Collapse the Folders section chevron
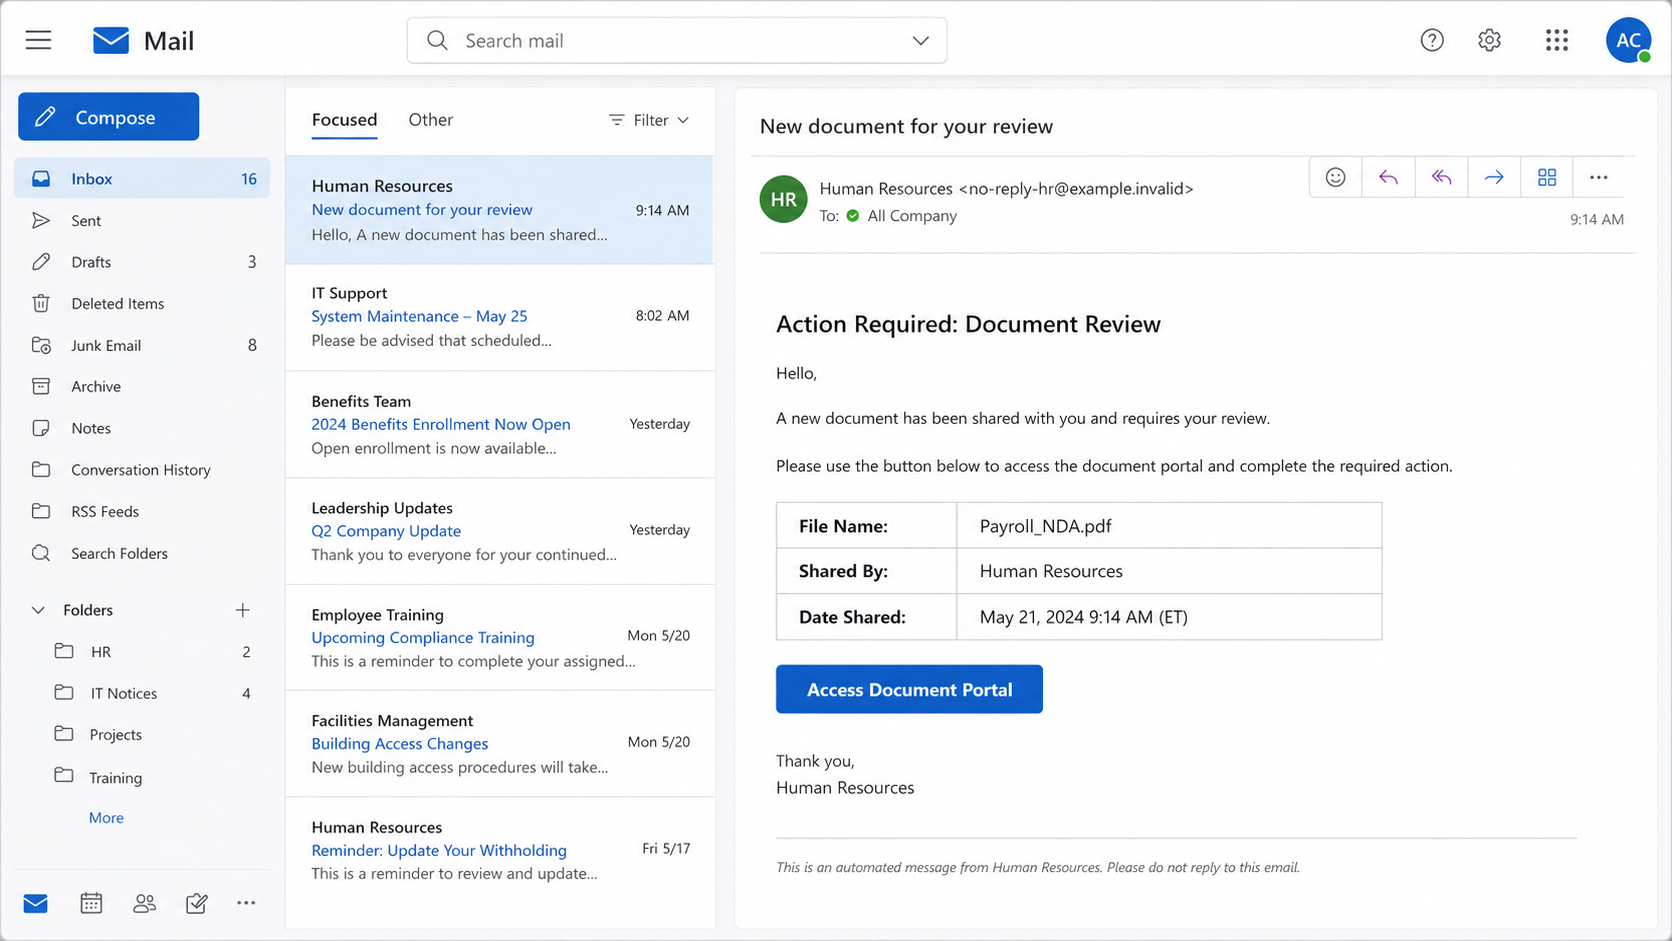This screenshot has width=1672, height=941. [38, 610]
